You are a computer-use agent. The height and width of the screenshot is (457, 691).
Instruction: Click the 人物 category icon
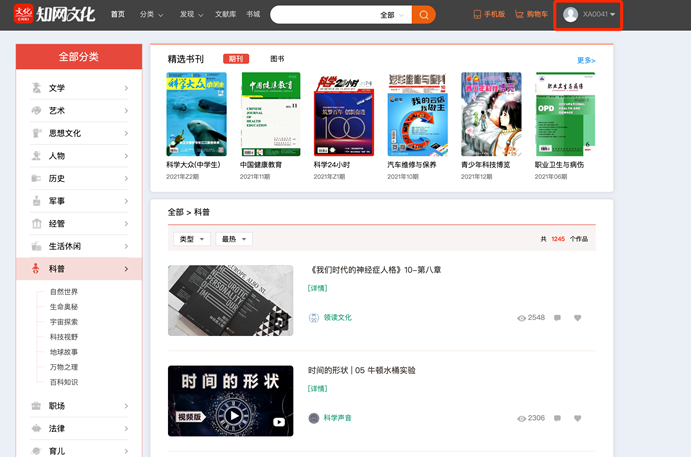tap(37, 156)
